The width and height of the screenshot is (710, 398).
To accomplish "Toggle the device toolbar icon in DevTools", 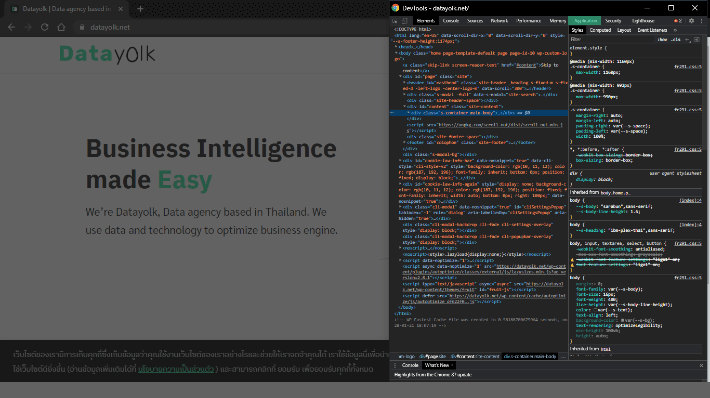I will click(405, 21).
